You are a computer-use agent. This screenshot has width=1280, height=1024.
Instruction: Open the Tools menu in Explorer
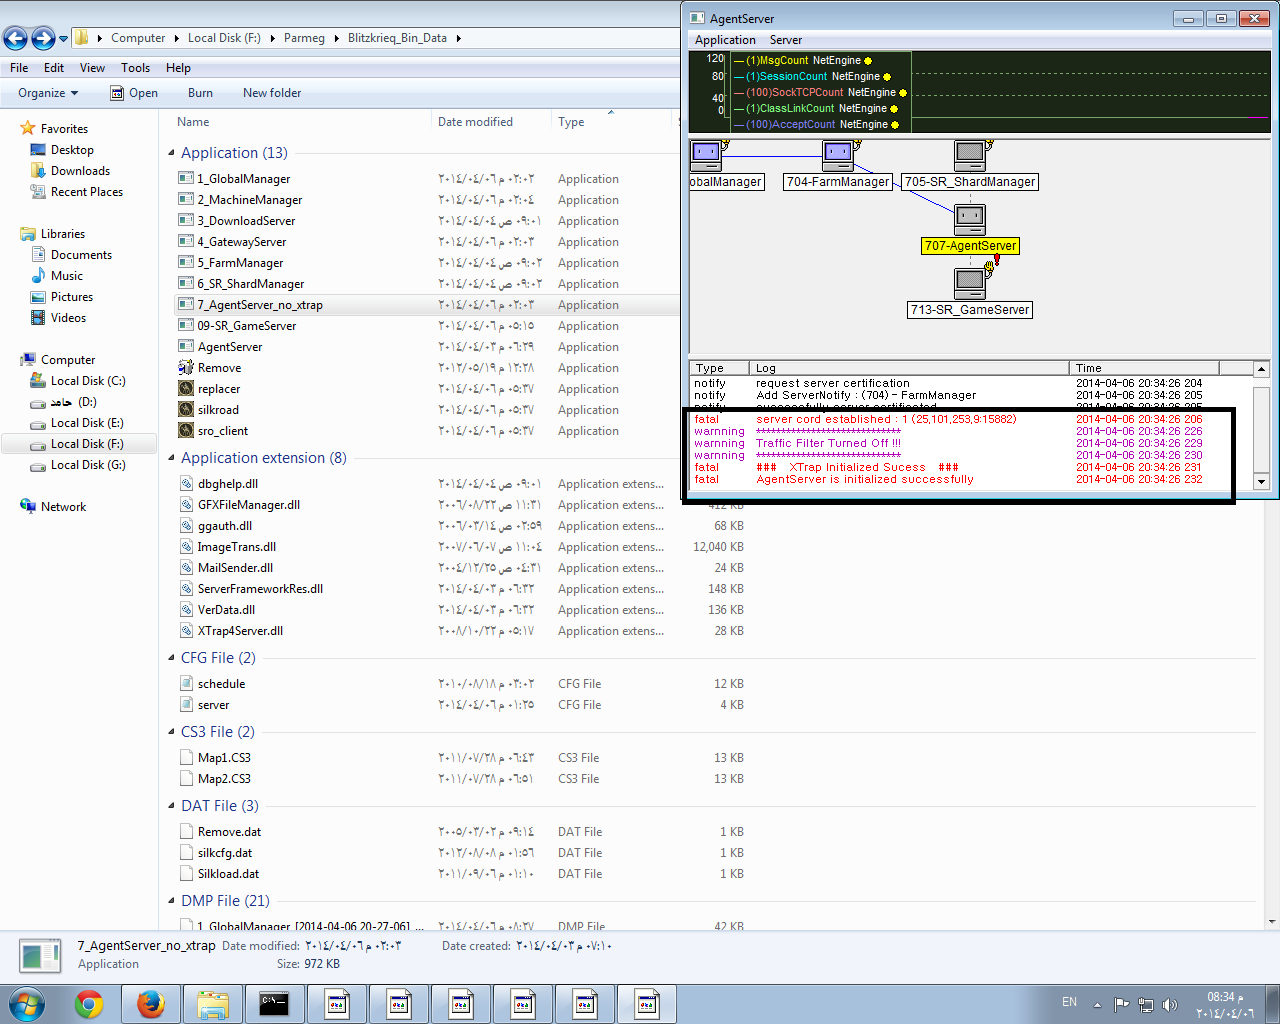[x=135, y=68]
